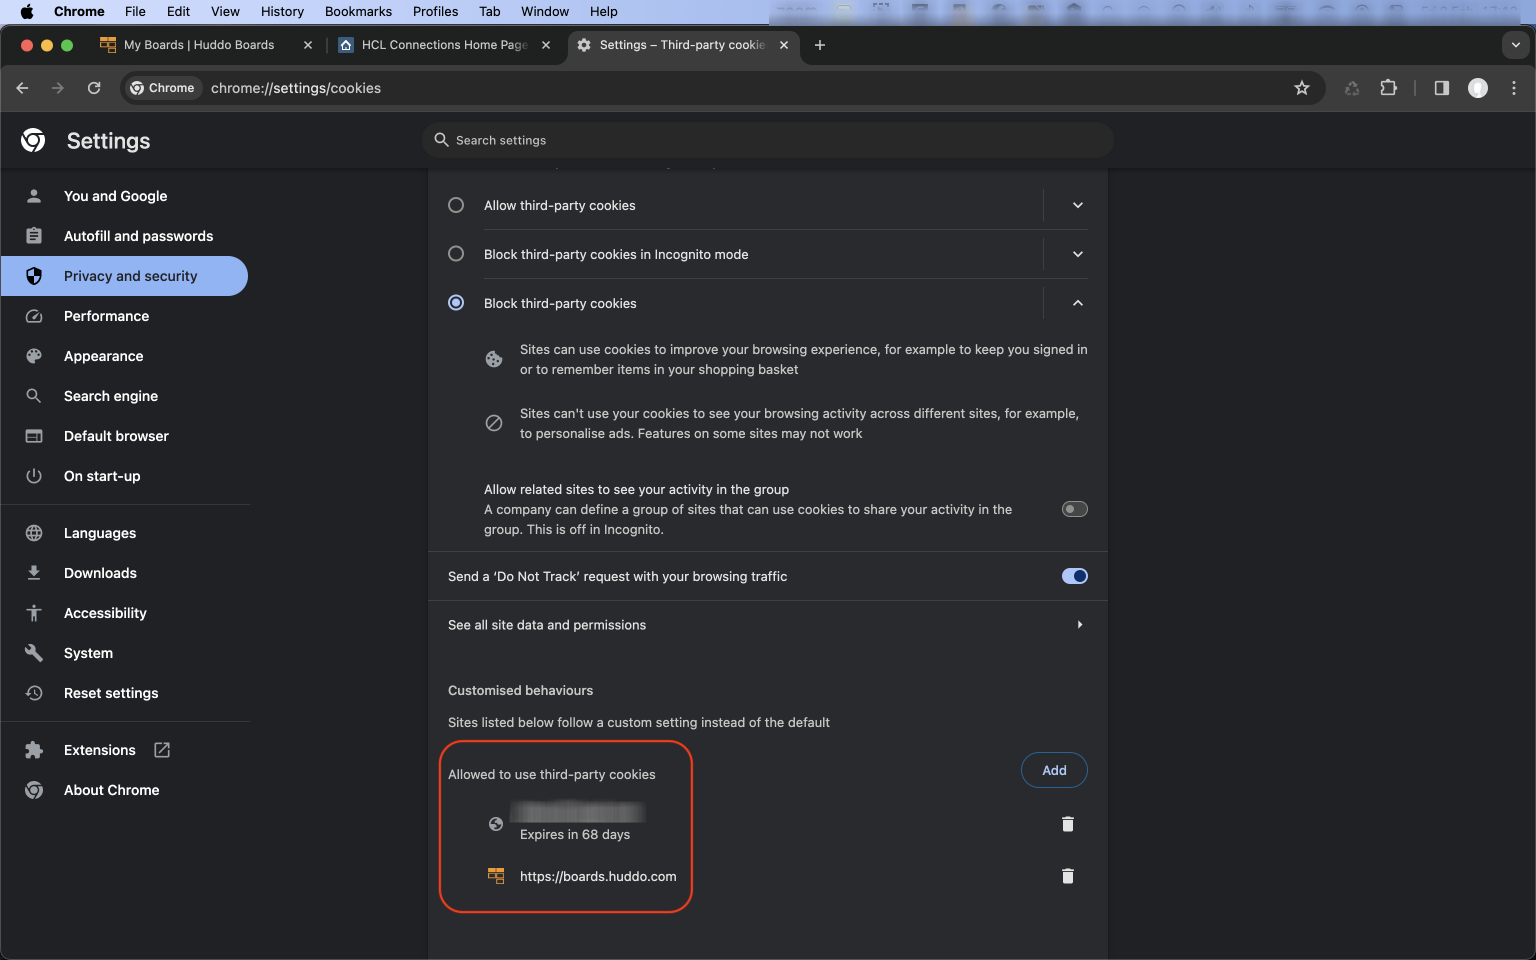
Task: Open the Extensions puzzle icon in toolbar
Action: [x=1388, y=88]
